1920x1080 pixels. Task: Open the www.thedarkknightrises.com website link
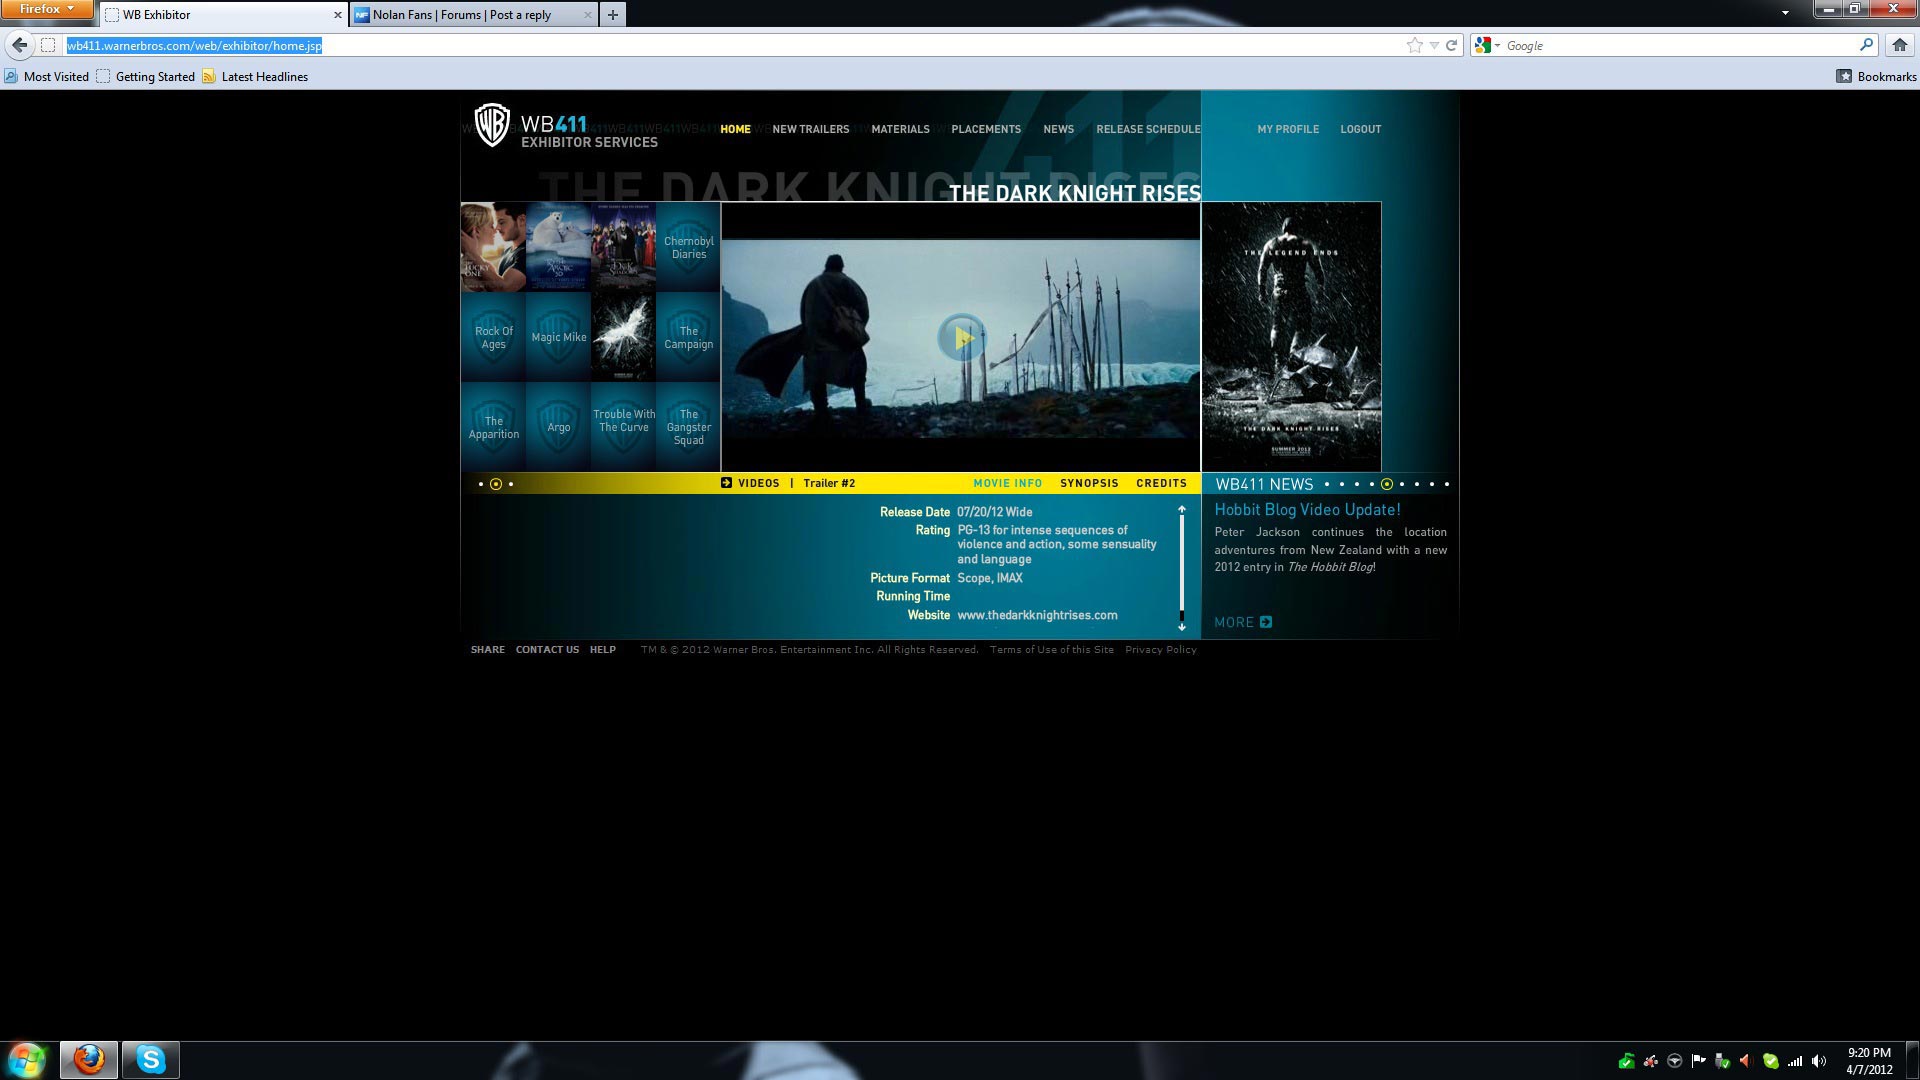[x=1037, y=615]
